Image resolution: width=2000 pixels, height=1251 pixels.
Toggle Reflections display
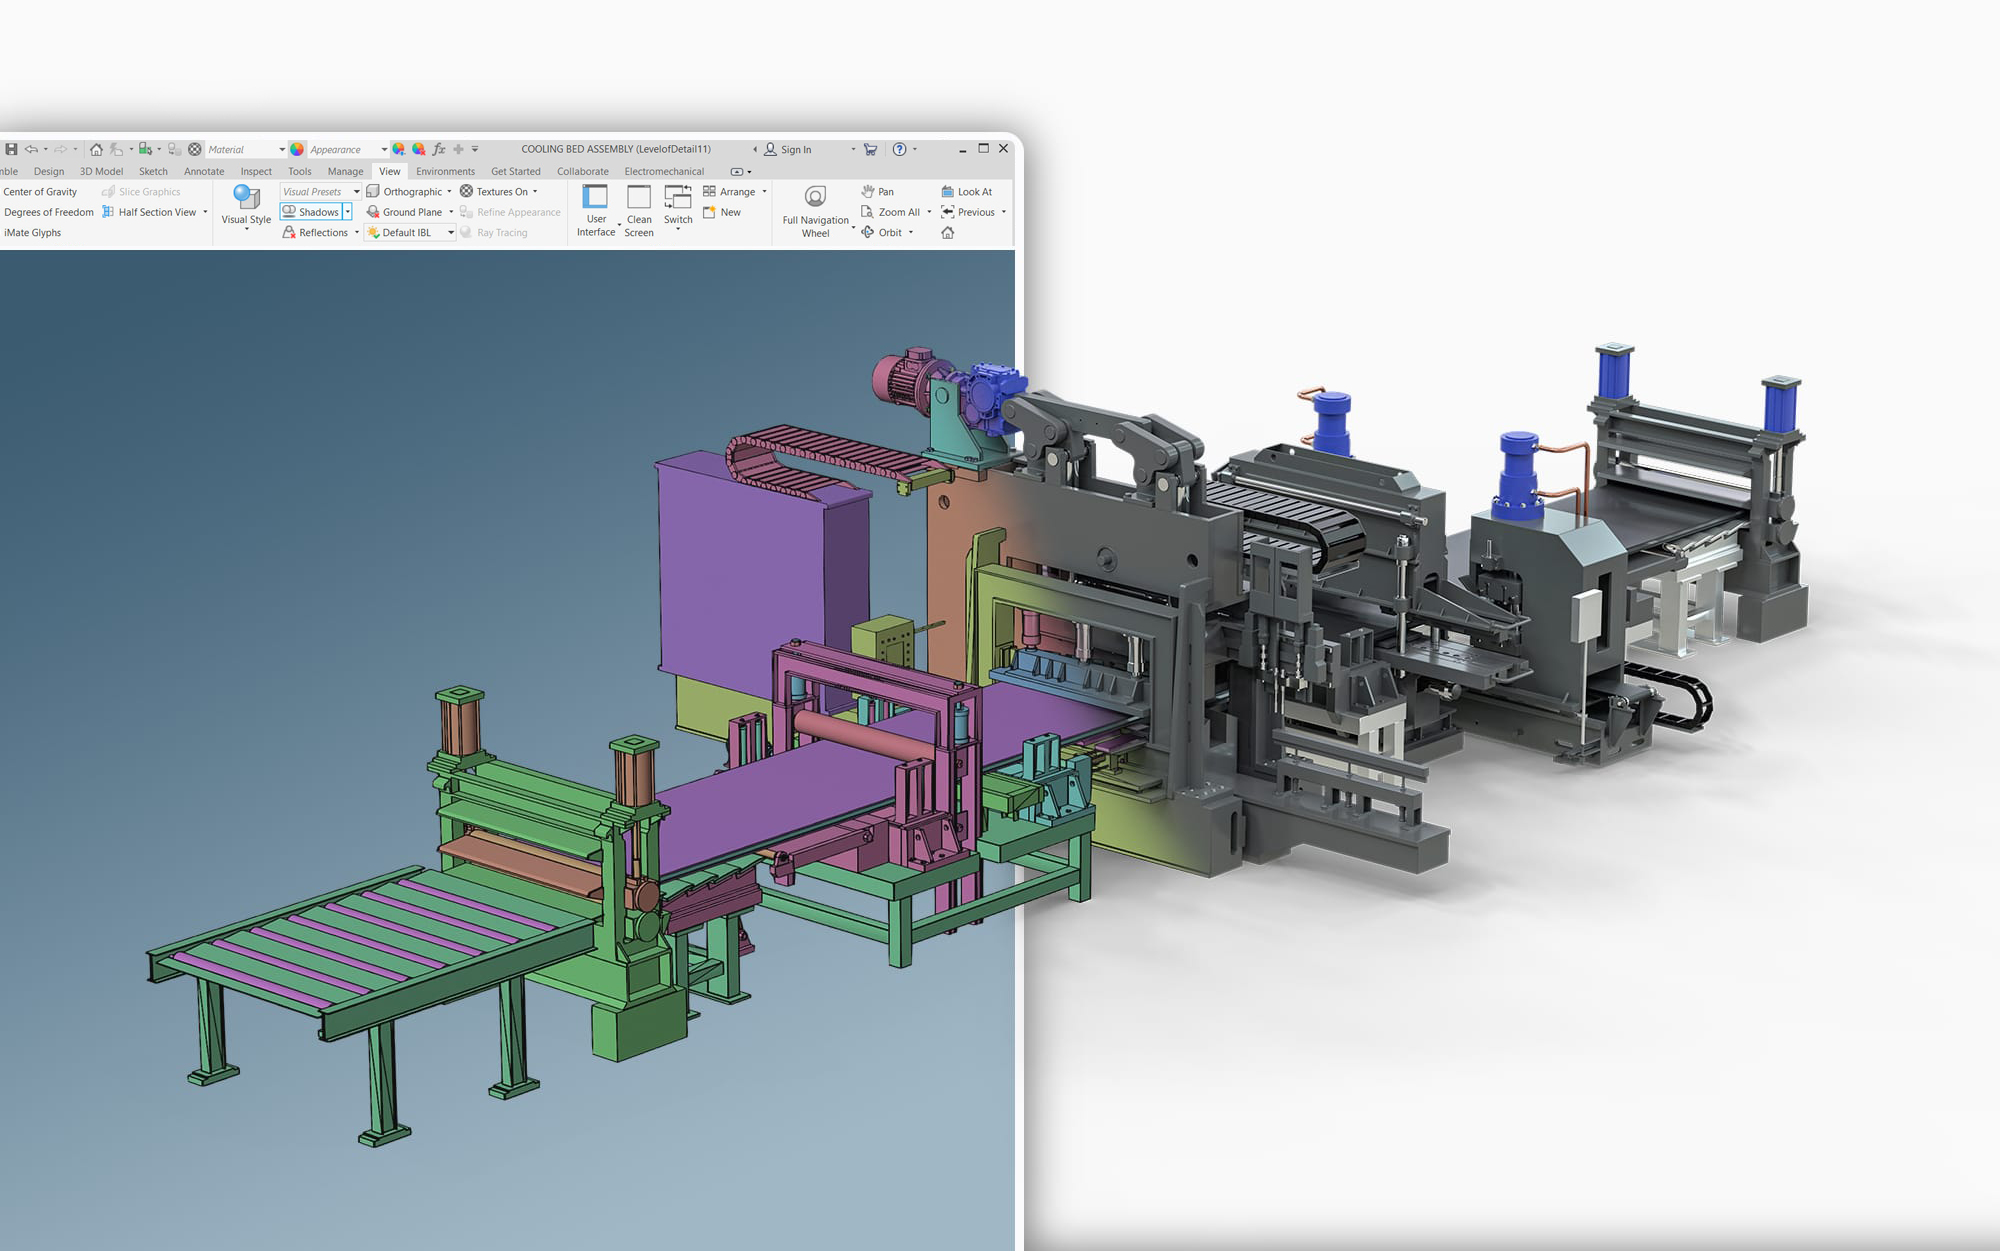pos(315,232)
